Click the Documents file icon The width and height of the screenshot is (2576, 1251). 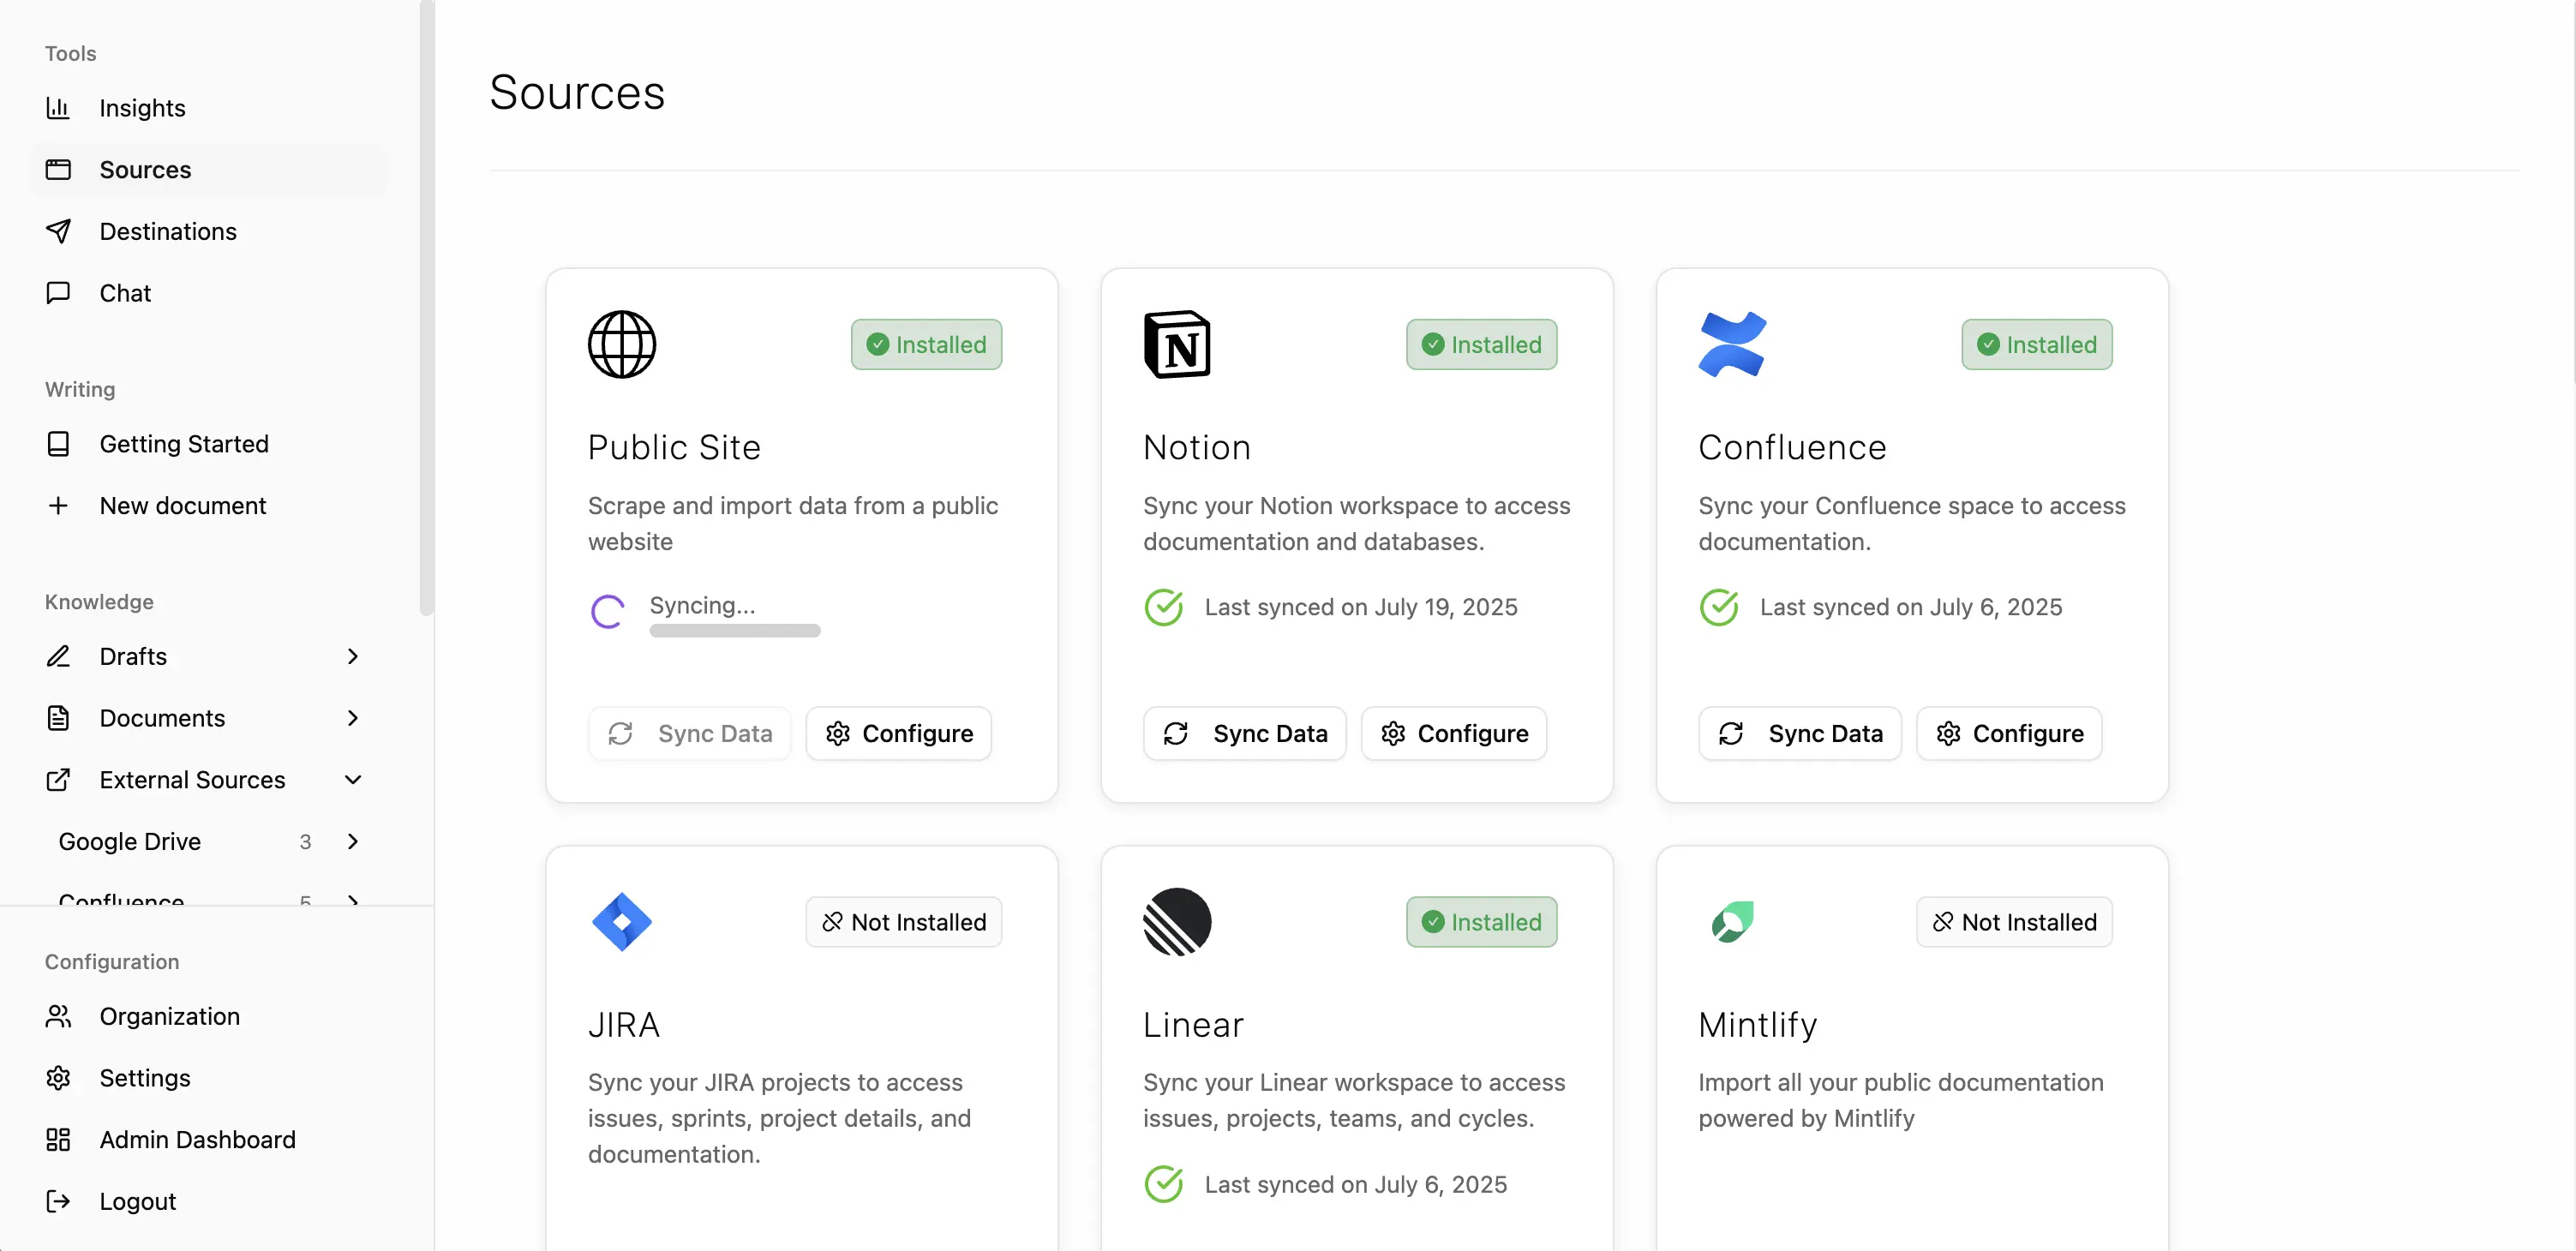click(58, 718)
